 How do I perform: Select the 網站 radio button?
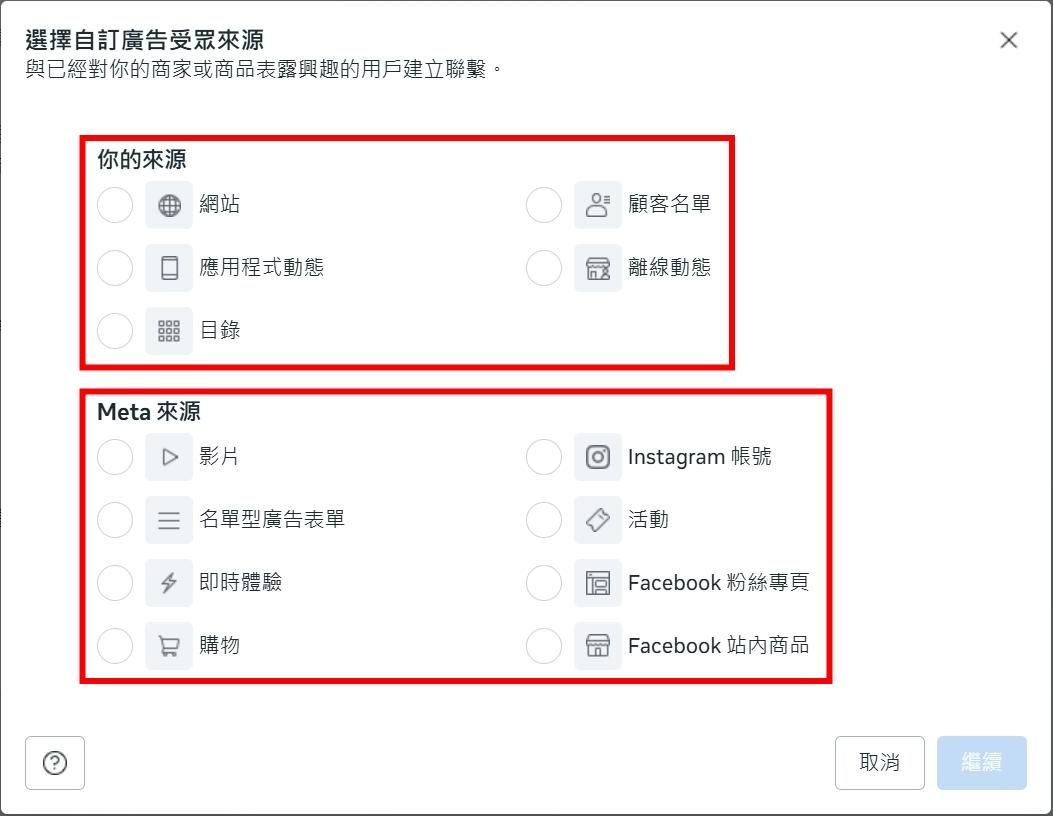[115, 205]
